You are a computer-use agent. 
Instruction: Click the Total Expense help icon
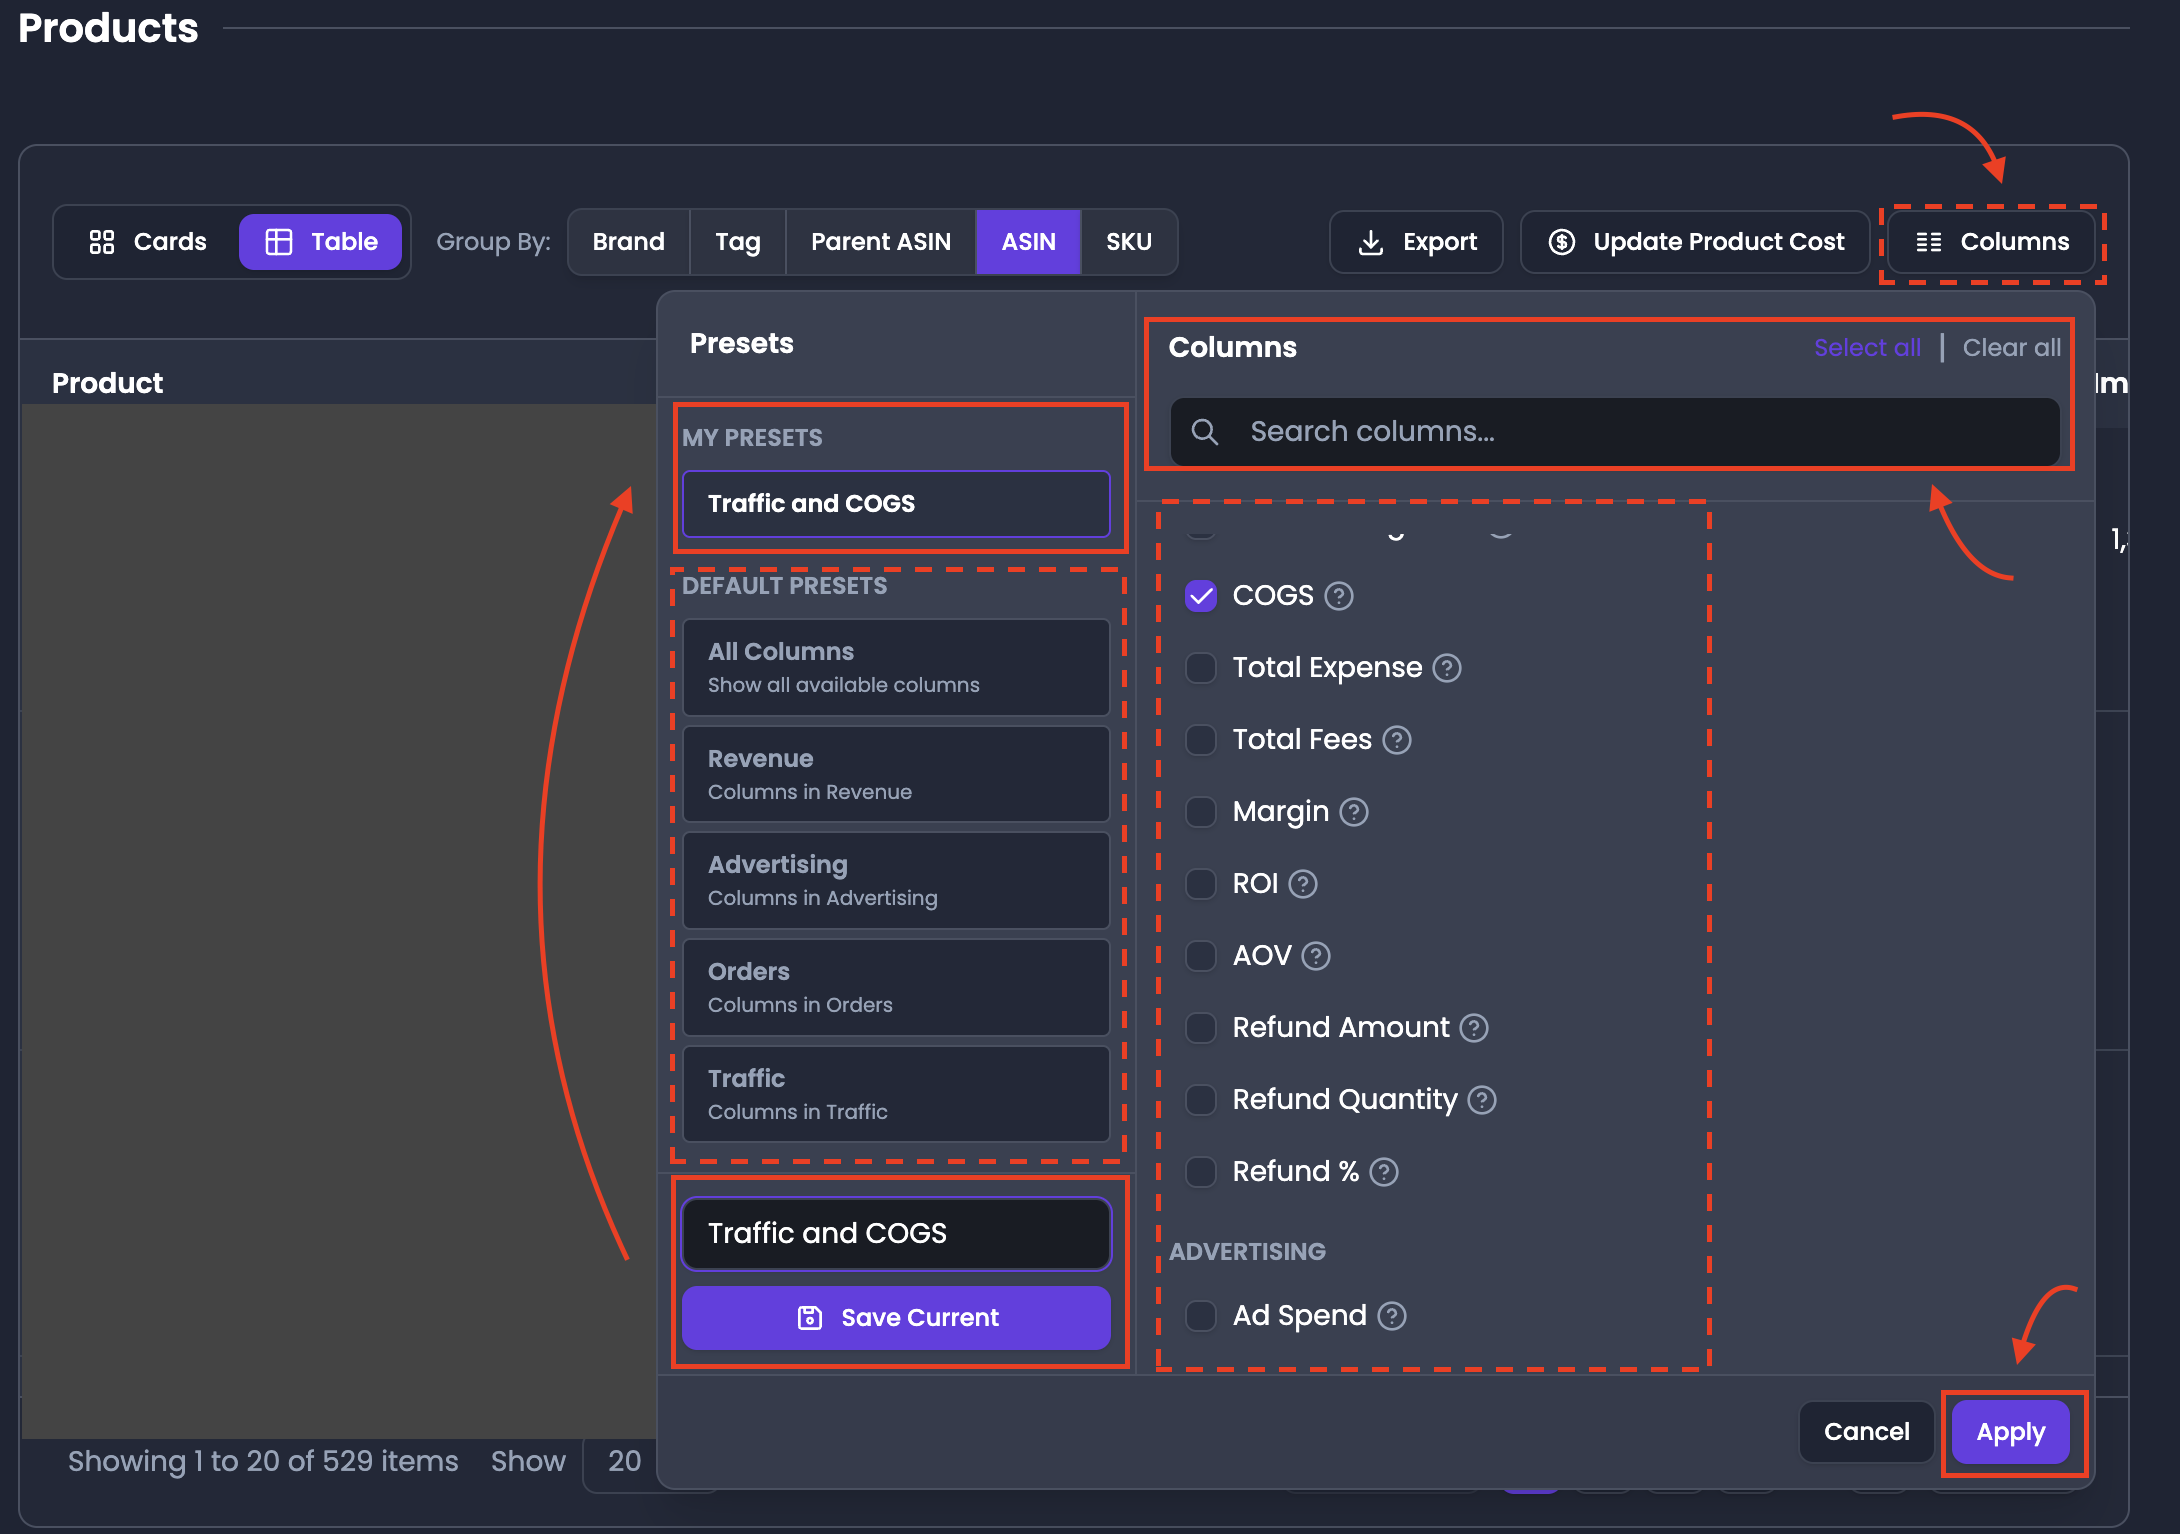coord(1447,668)
